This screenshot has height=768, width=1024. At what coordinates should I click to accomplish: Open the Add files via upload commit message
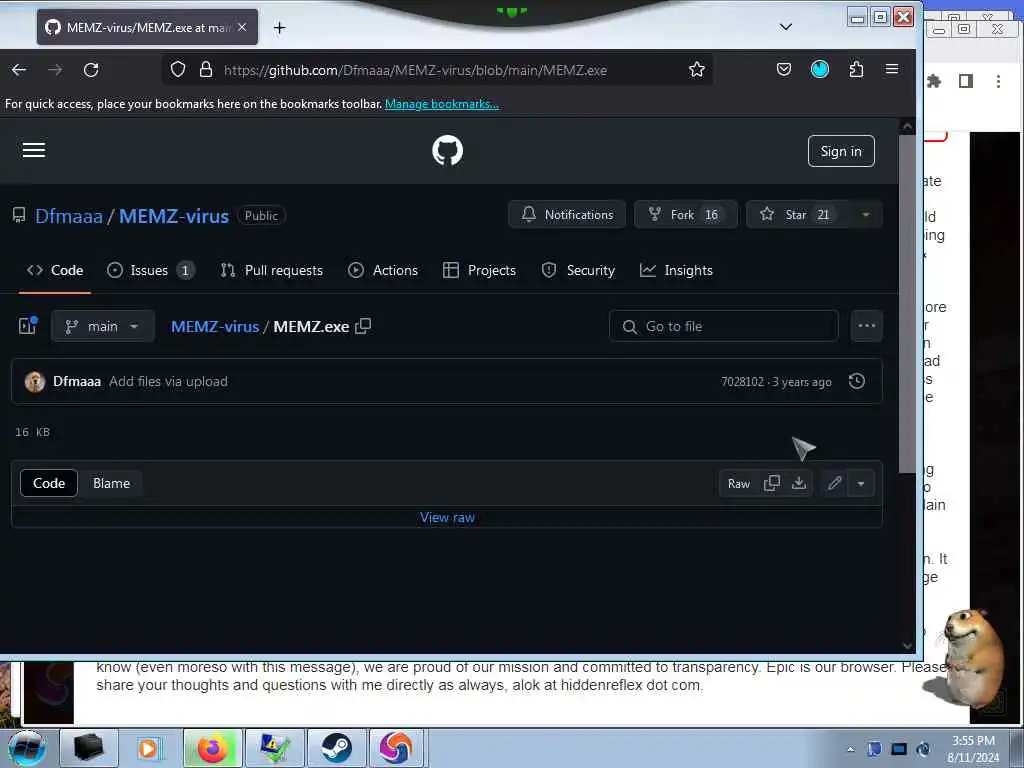point(168,381)
